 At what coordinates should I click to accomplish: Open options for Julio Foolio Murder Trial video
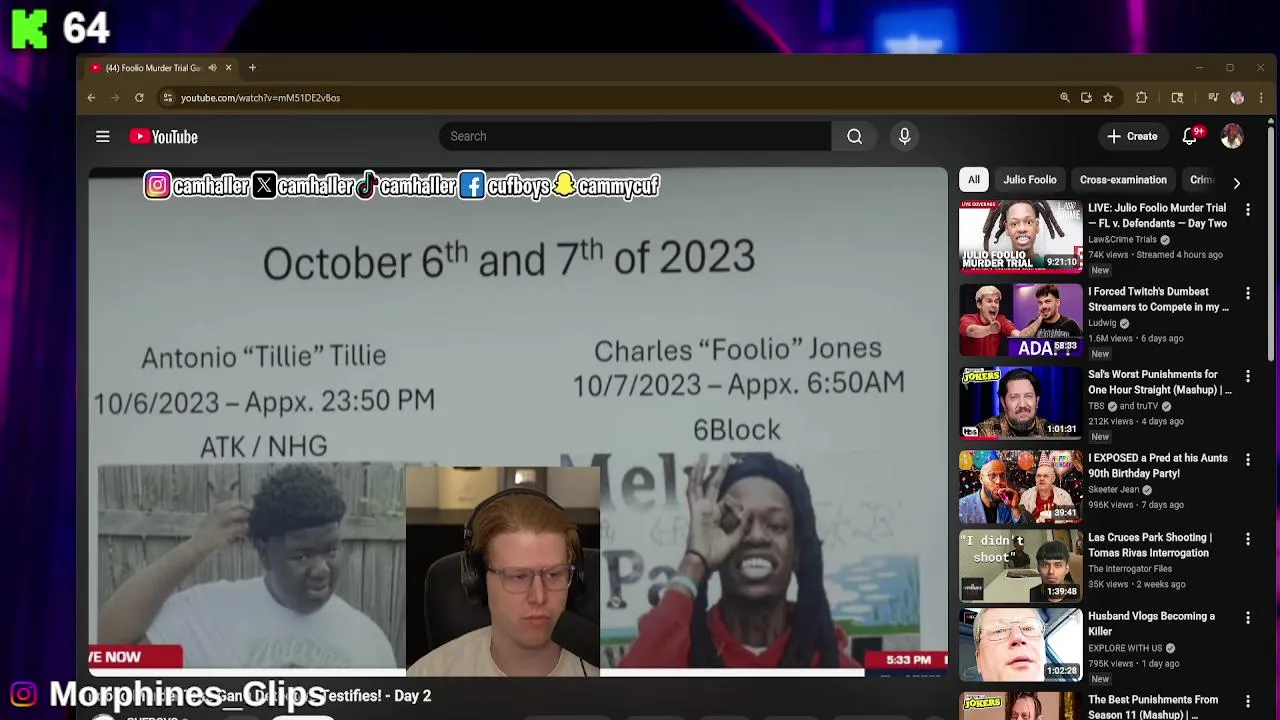point(1248,210)
